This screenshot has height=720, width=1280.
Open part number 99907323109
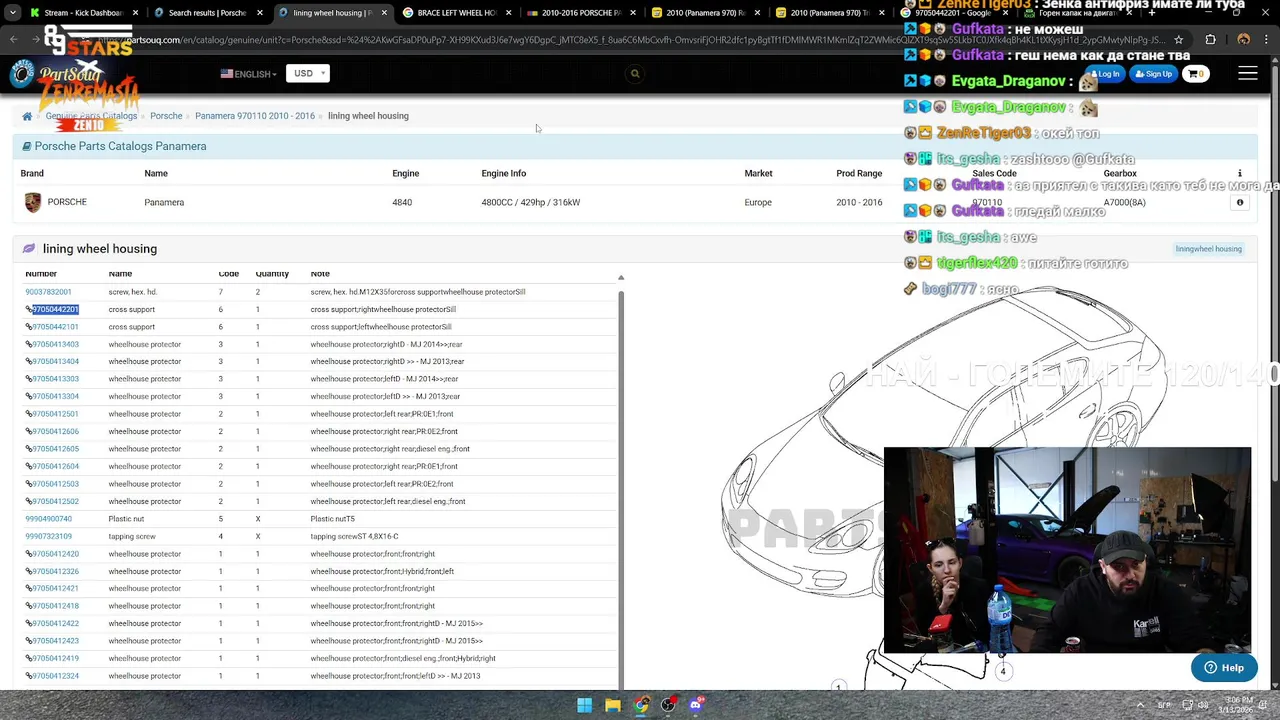point(48,537)
